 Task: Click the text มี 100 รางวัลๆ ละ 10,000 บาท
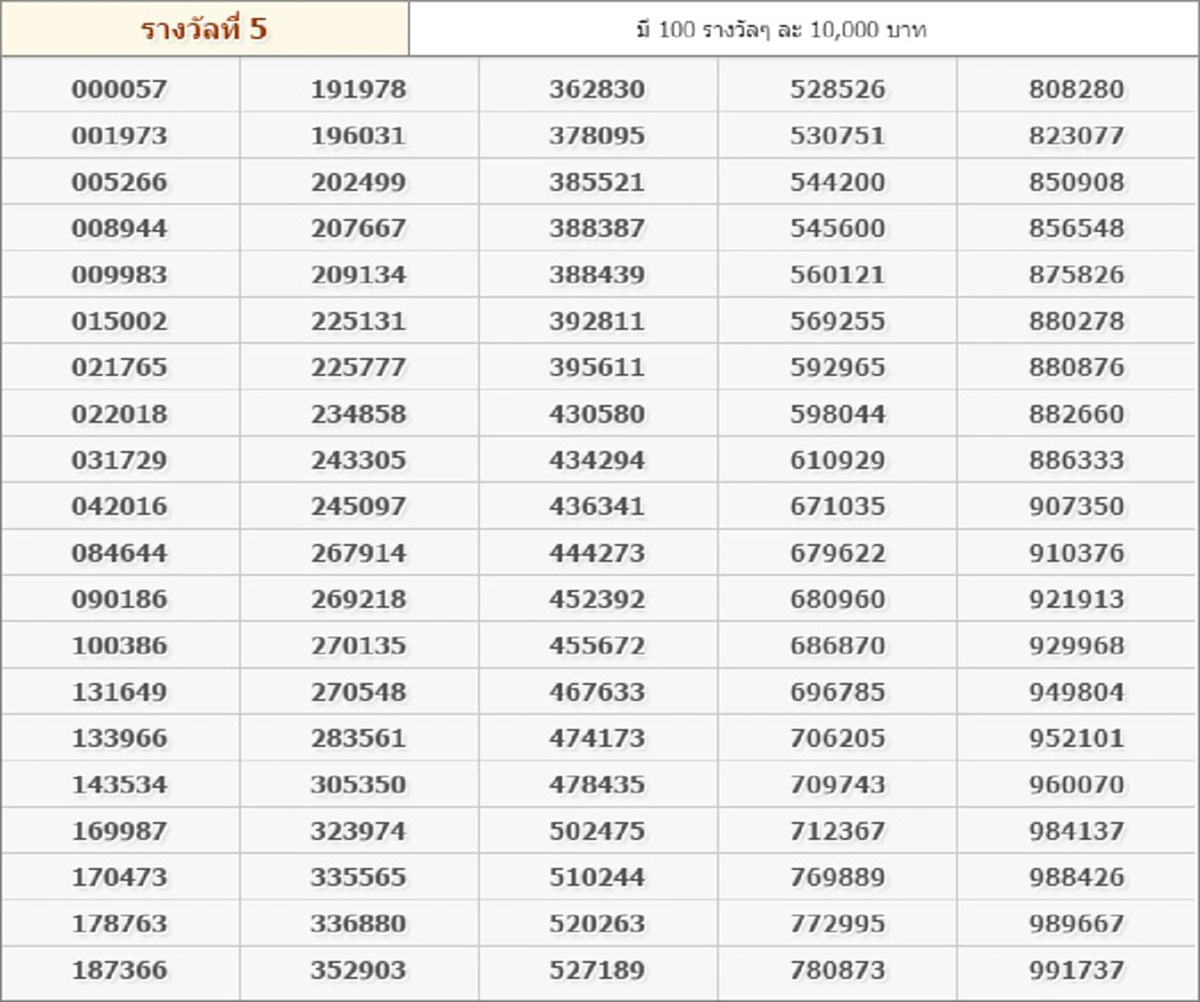(781, 30)
